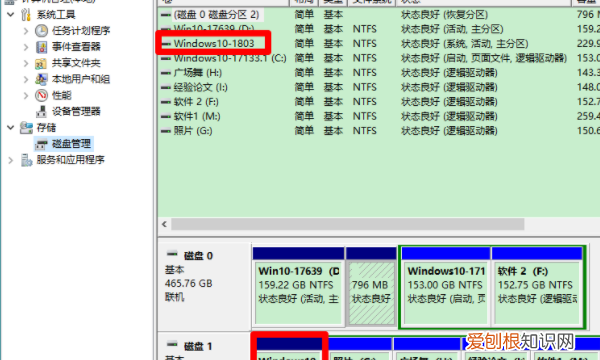Select Win10-17639 159.22 GB partition block
Viewport: 600px width, 360px height.
[x=298, y=287]
